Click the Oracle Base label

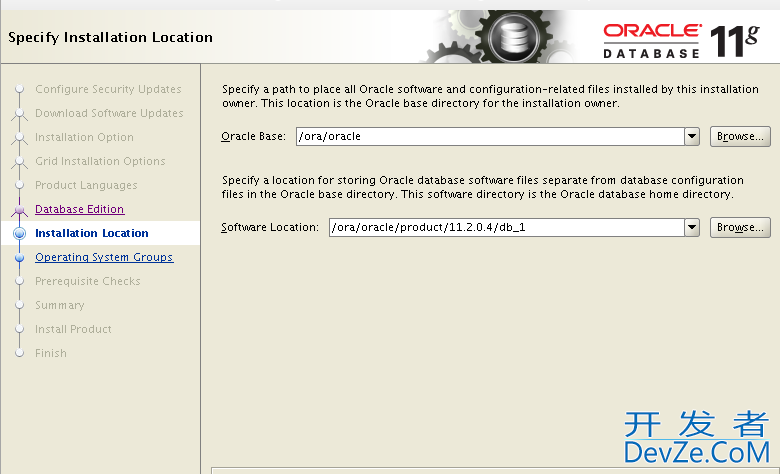[x=253, y=136]
